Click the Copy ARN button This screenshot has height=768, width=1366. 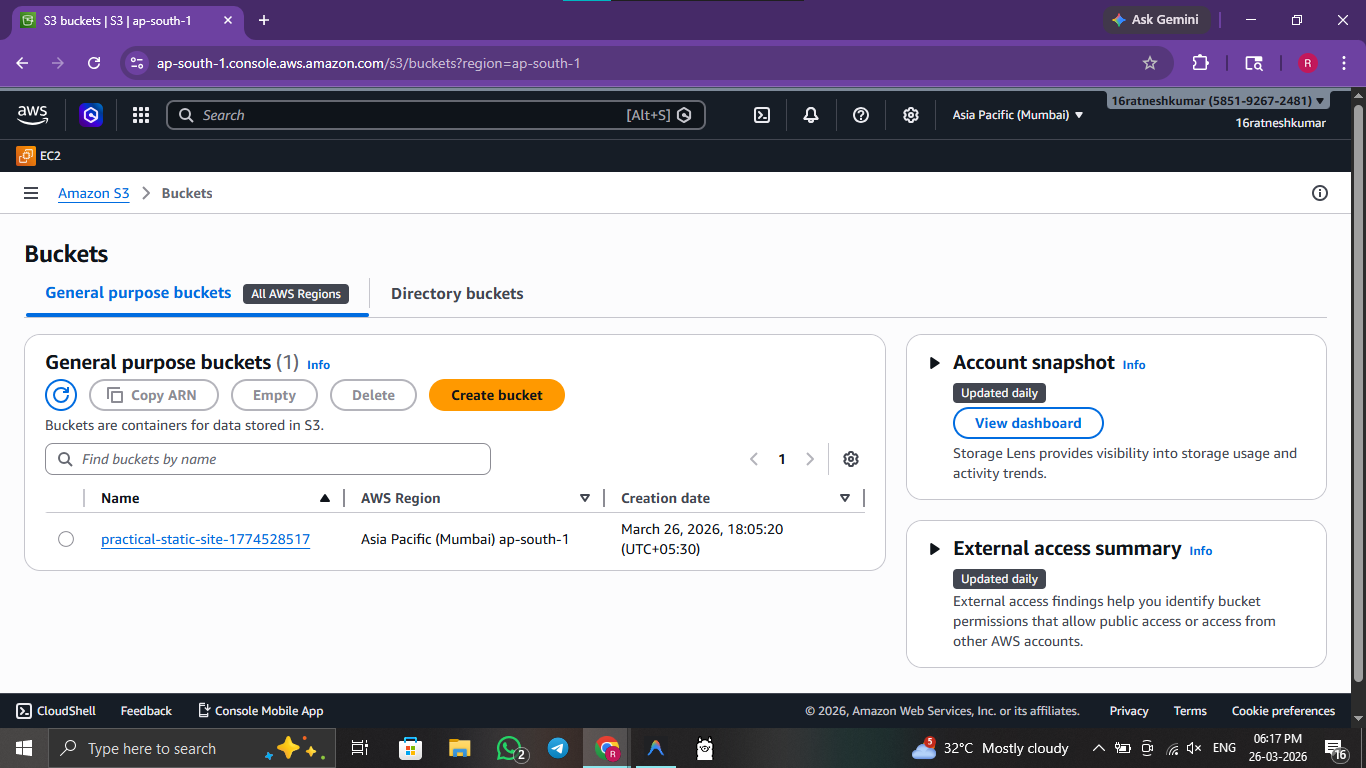(x=153, y=395)
